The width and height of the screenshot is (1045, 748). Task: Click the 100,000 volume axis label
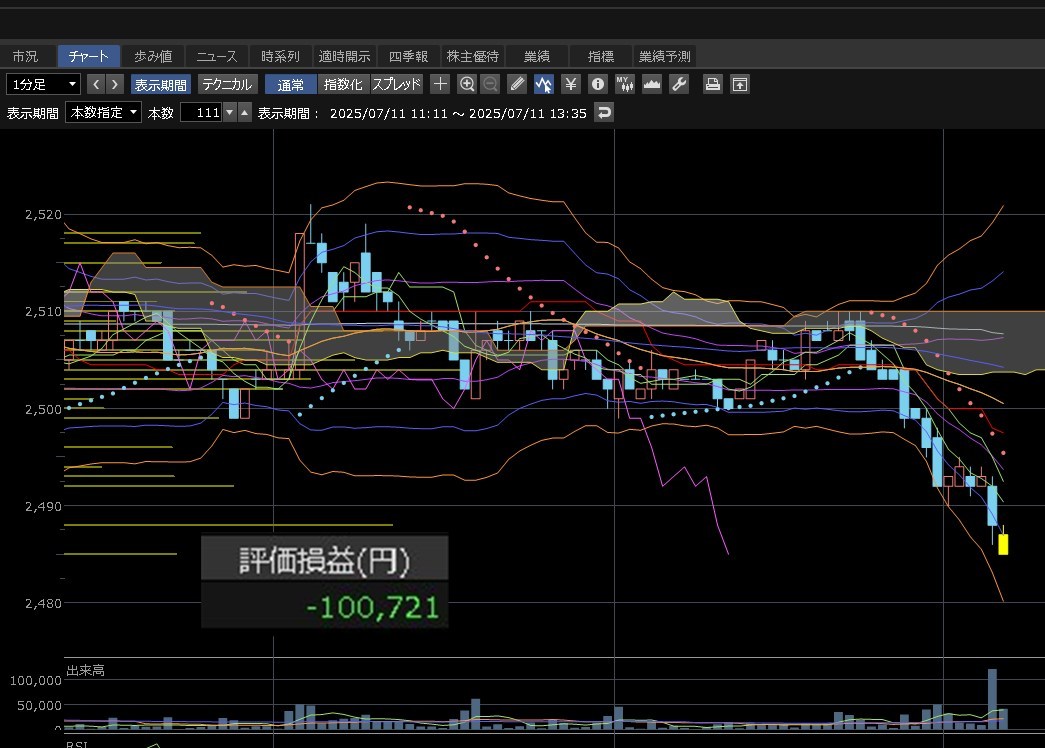tap(35, 681)
